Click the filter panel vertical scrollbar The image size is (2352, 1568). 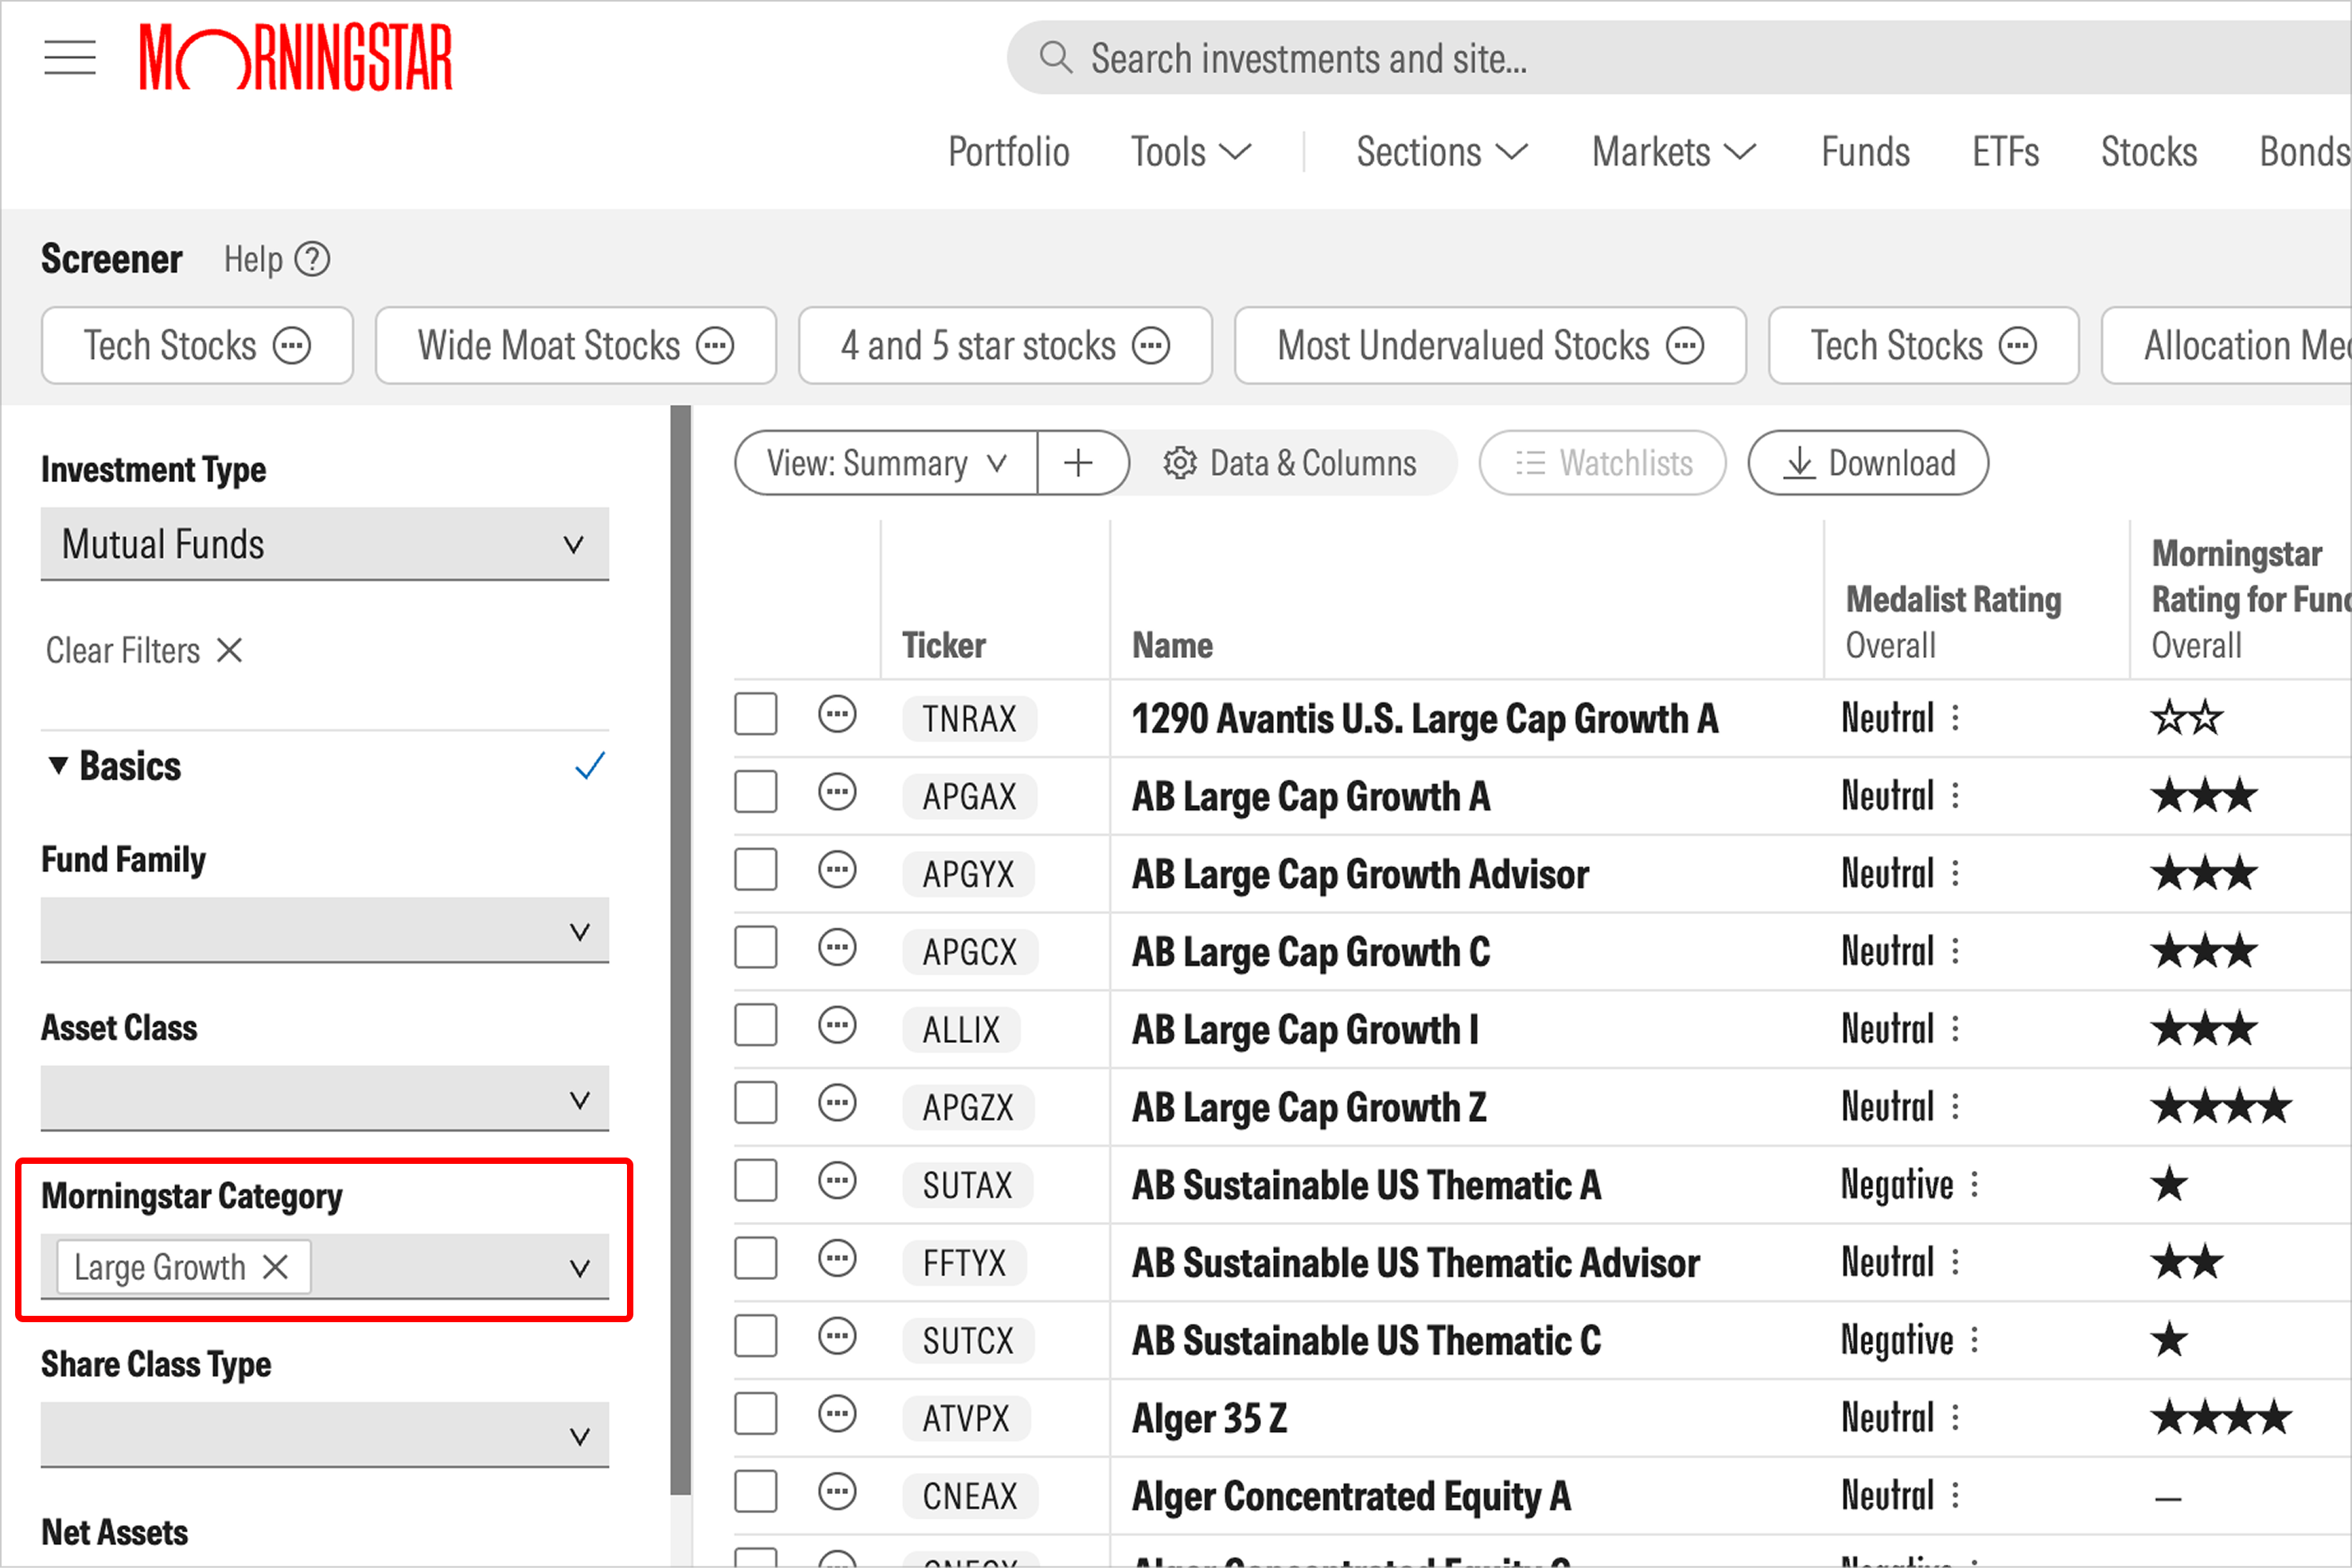coord(681,950)
